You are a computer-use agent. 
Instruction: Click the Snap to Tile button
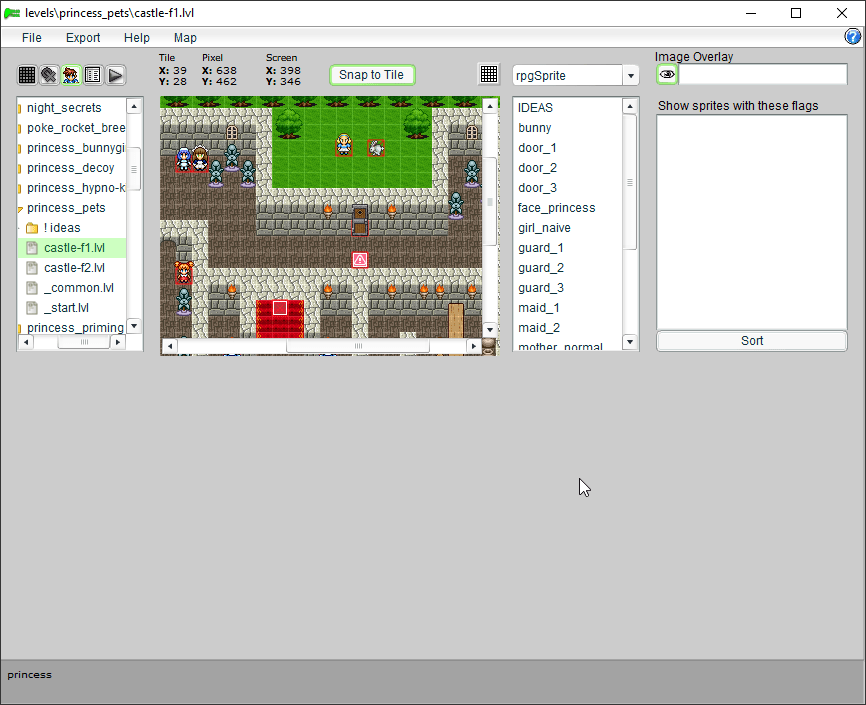pos(372,74)
